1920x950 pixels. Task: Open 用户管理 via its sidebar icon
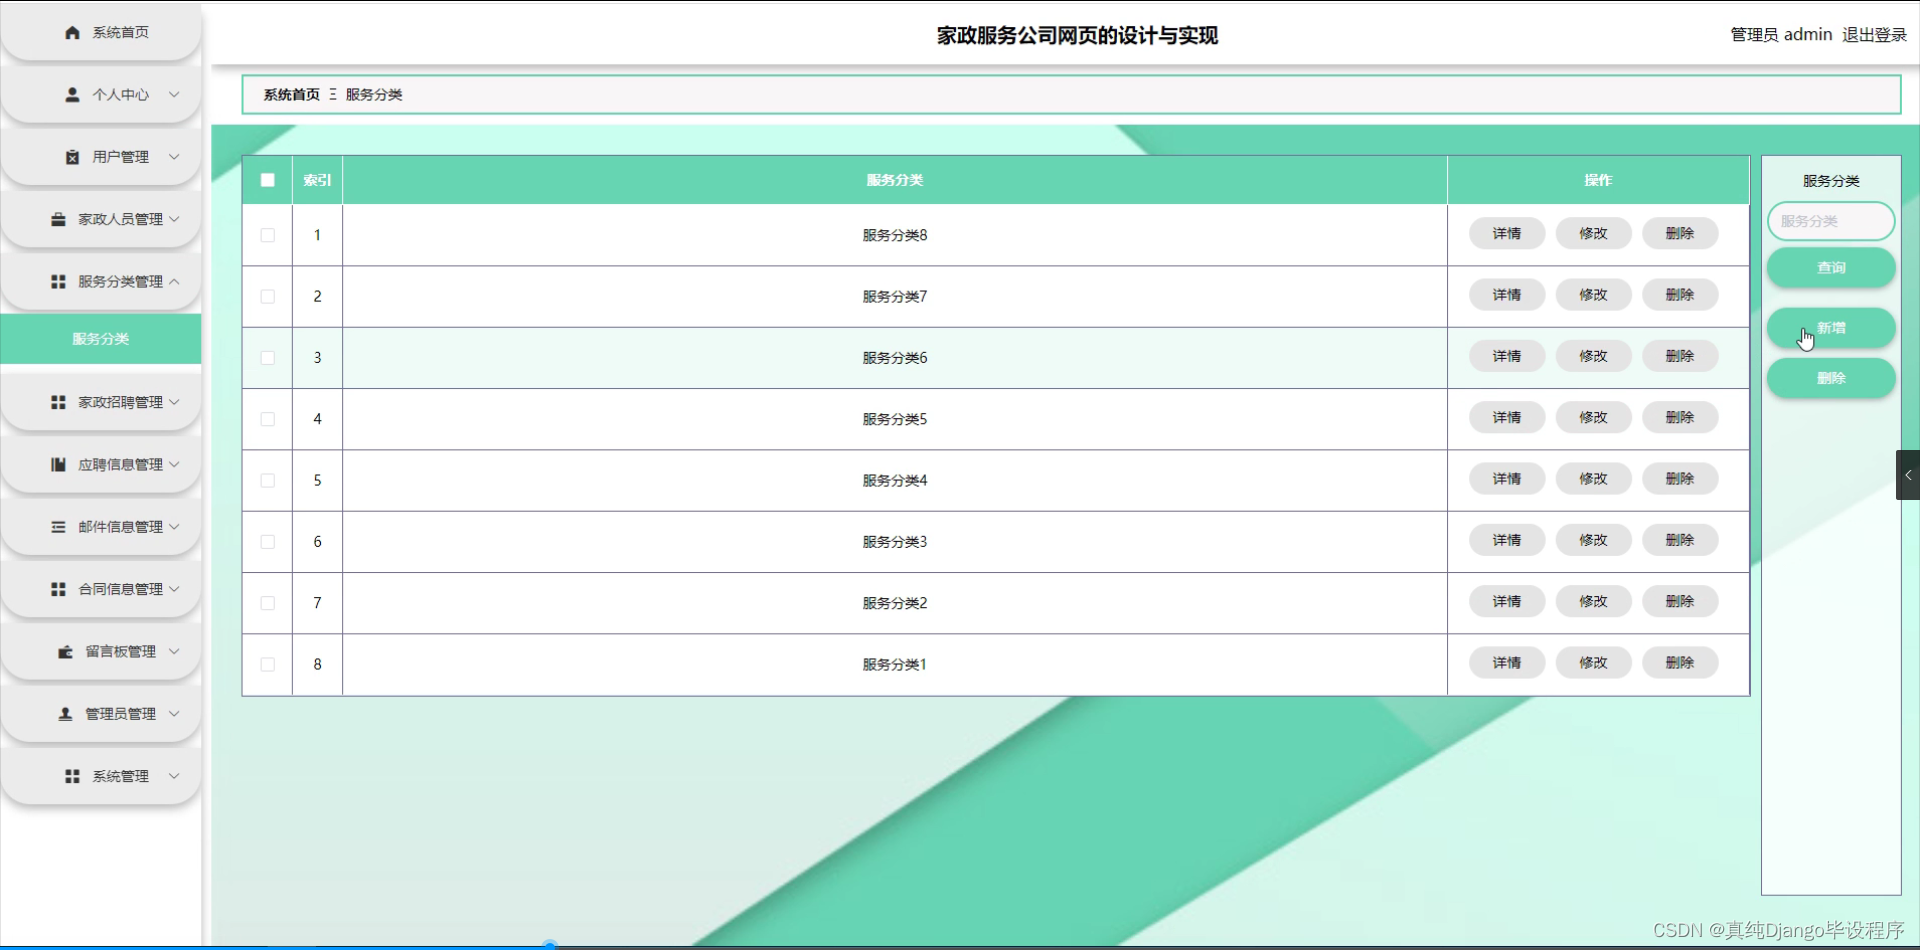[70, 156]
